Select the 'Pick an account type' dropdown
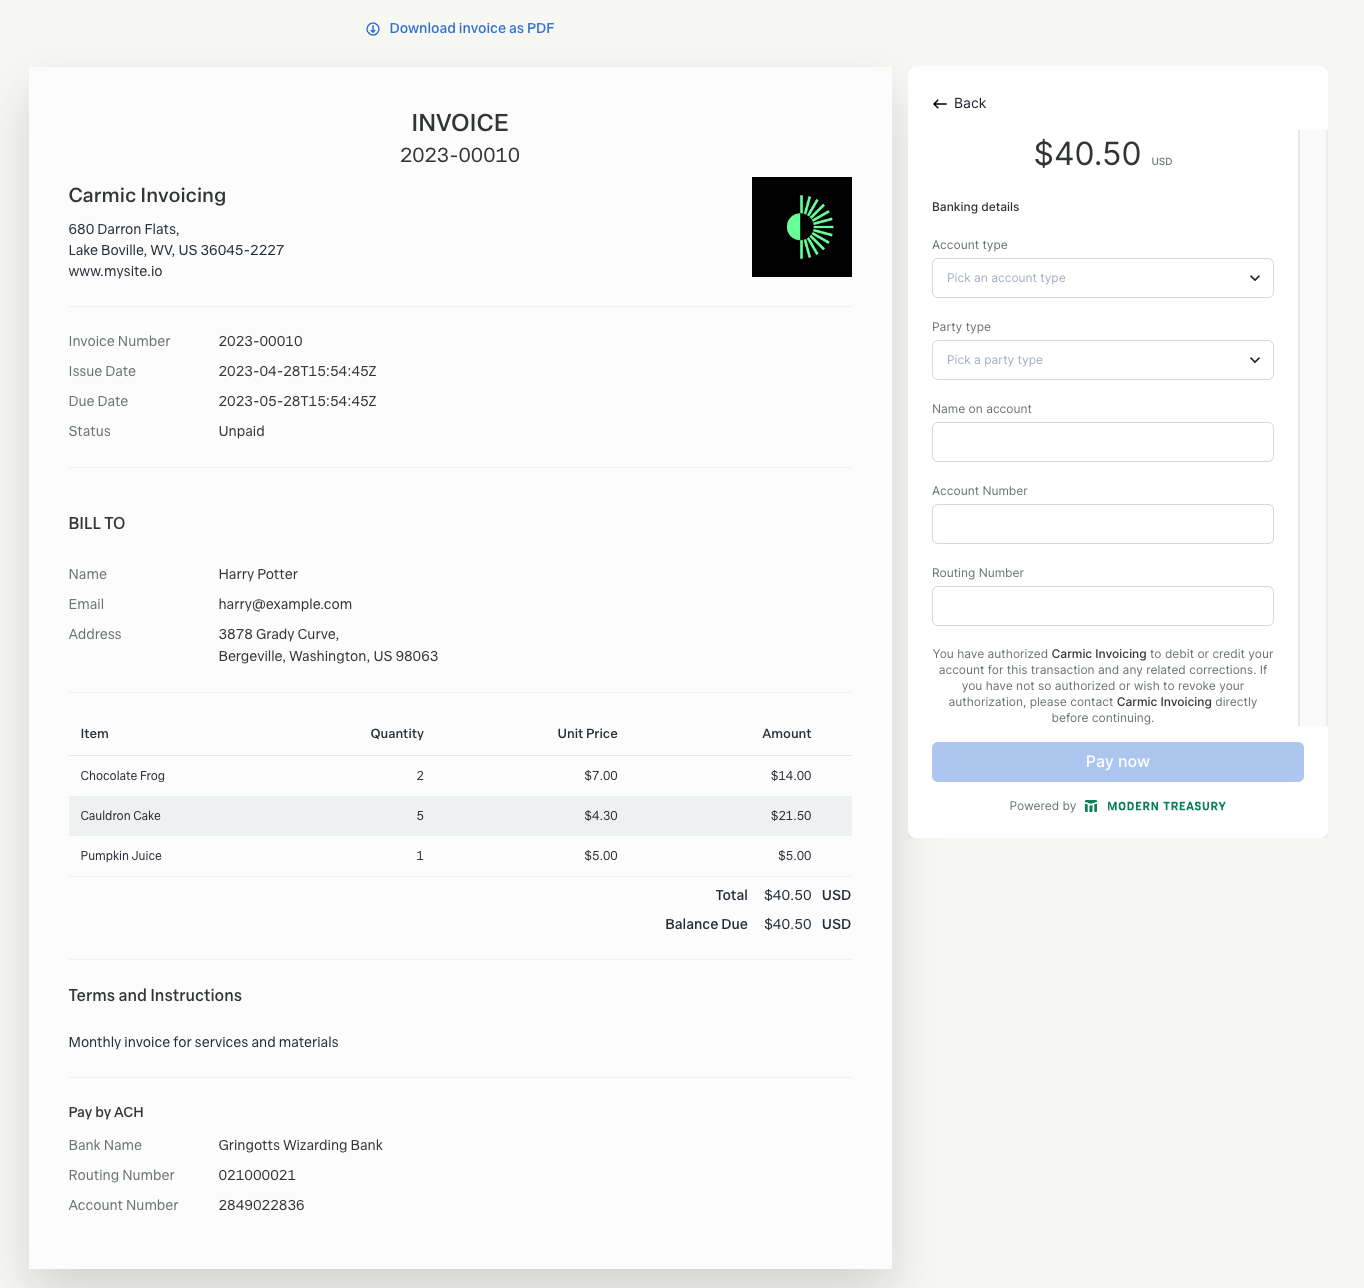Image resolution: width=1364 pixels, height=1288 pixels. pyautogui.click(x=1102, y=278)
